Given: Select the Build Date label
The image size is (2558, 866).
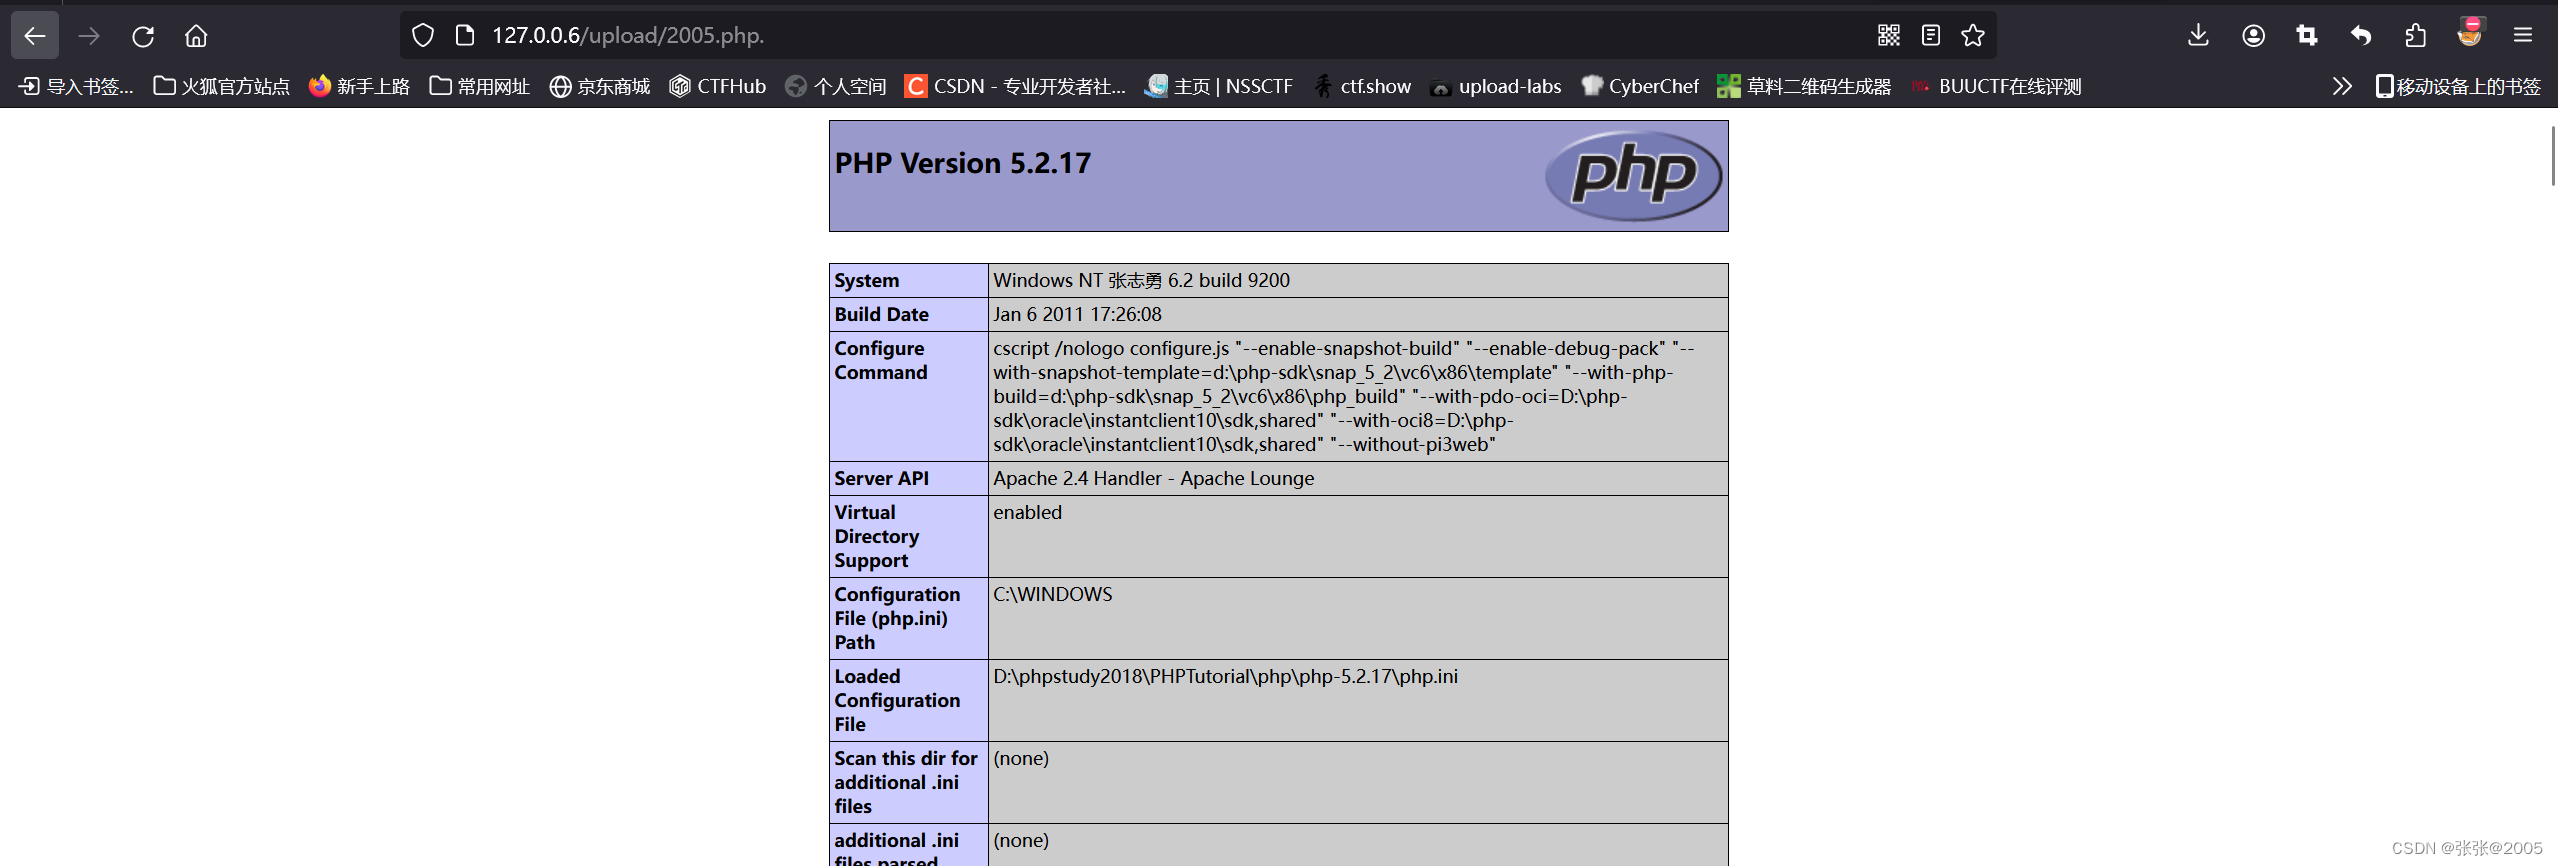Looking at the screenshot, I should click(x=881, y=315).
